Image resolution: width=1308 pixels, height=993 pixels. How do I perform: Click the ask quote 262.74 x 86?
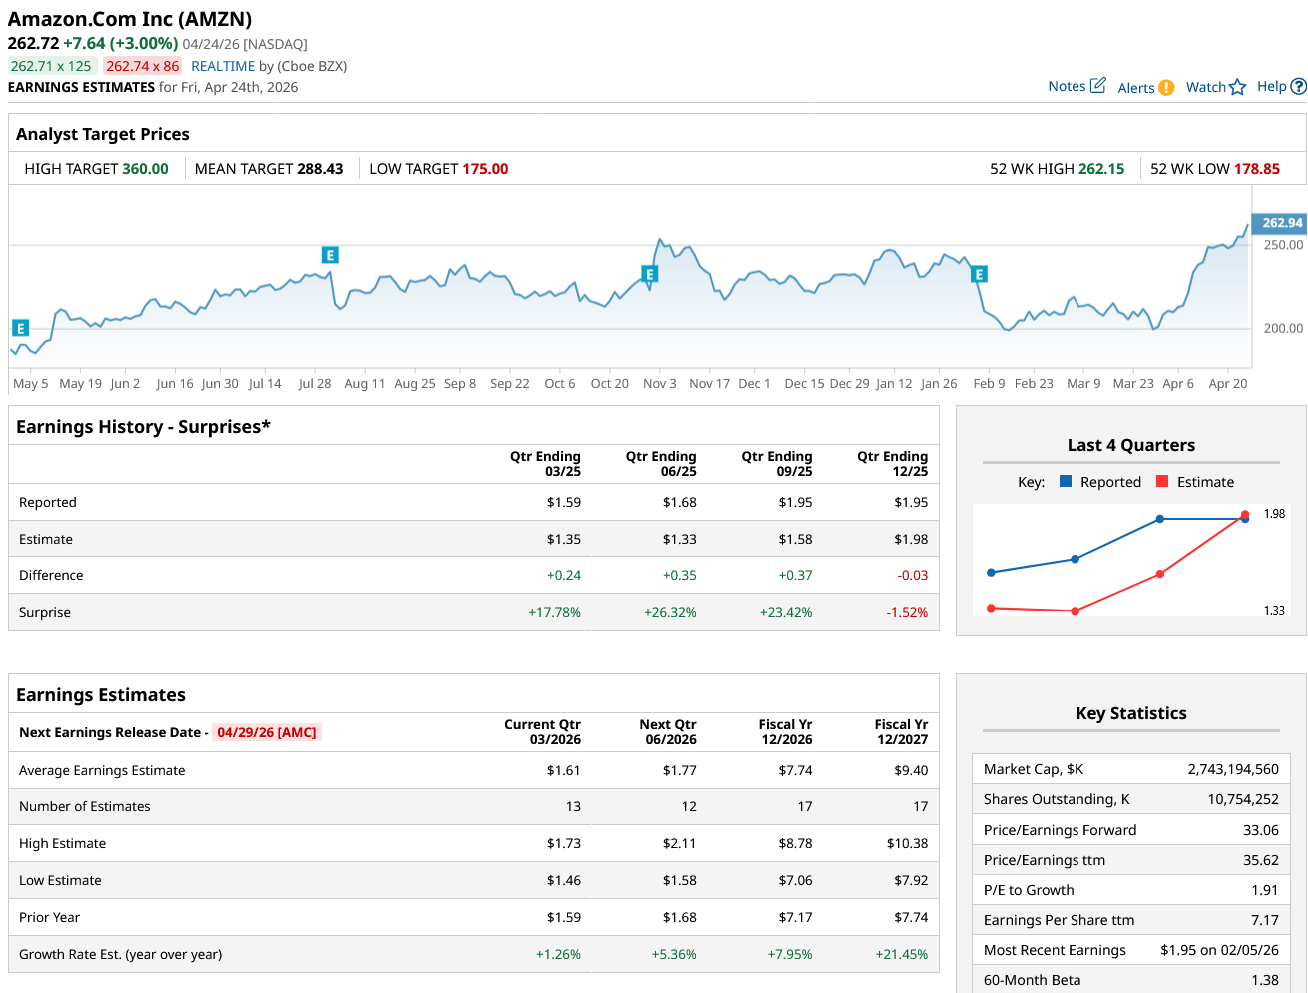point(142,66)
